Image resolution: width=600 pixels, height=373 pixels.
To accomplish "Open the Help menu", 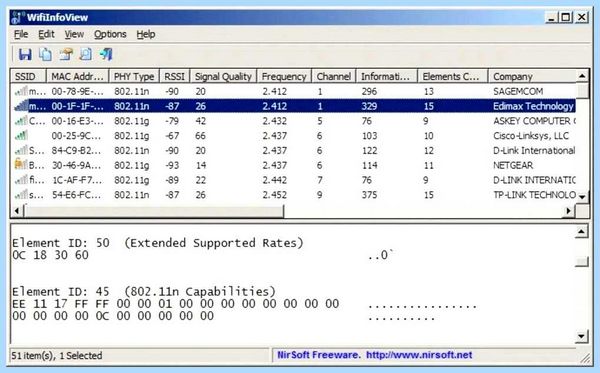I will point(146,34).
